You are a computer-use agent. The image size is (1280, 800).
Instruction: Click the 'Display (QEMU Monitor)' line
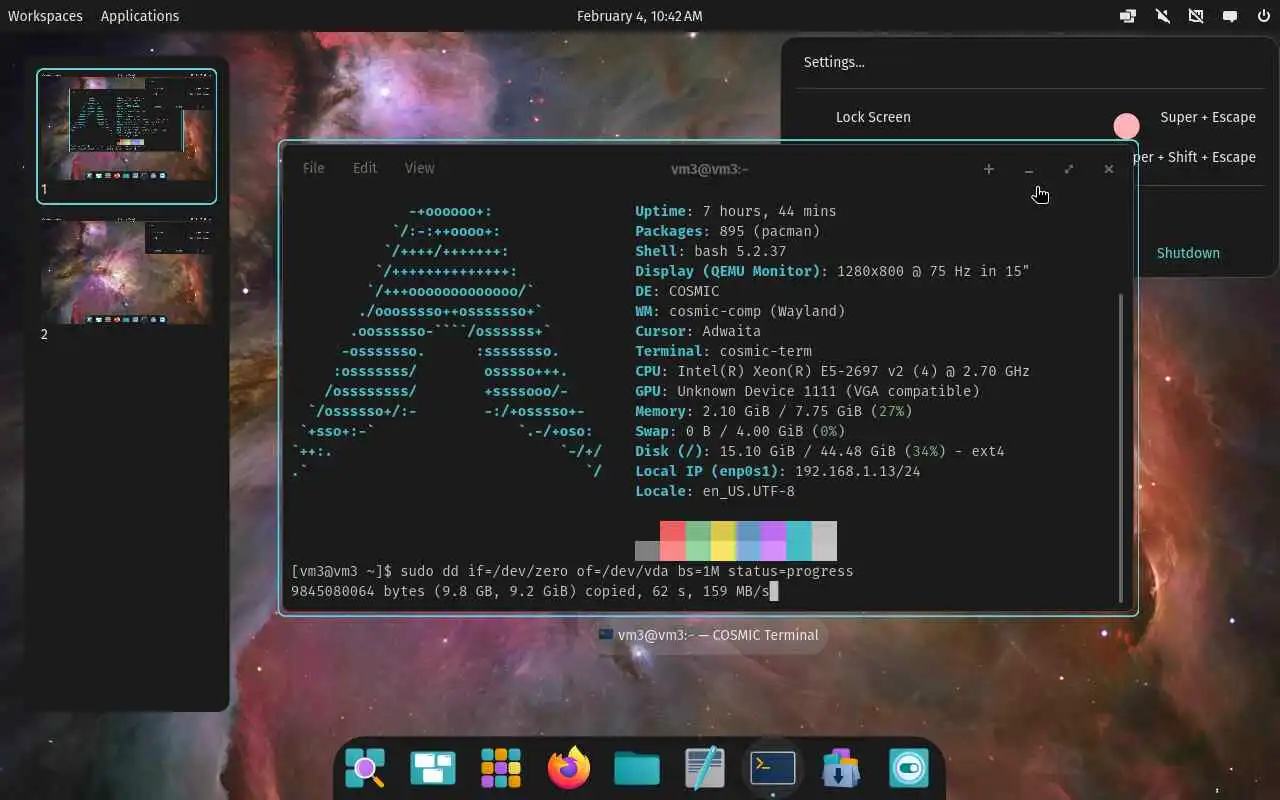tap(832, 271)
